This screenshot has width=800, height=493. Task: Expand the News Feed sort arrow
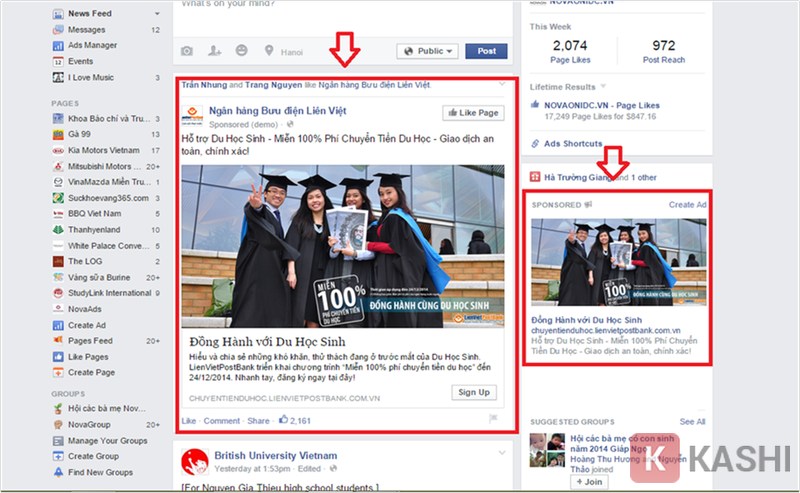point(157,14)
